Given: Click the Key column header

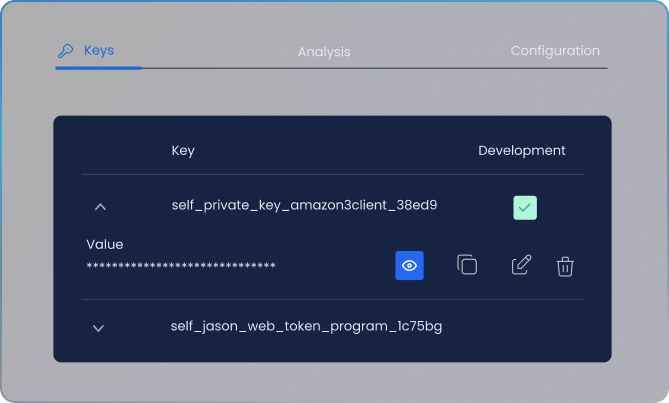Looking at the screenshot, I should pos(183,151).
